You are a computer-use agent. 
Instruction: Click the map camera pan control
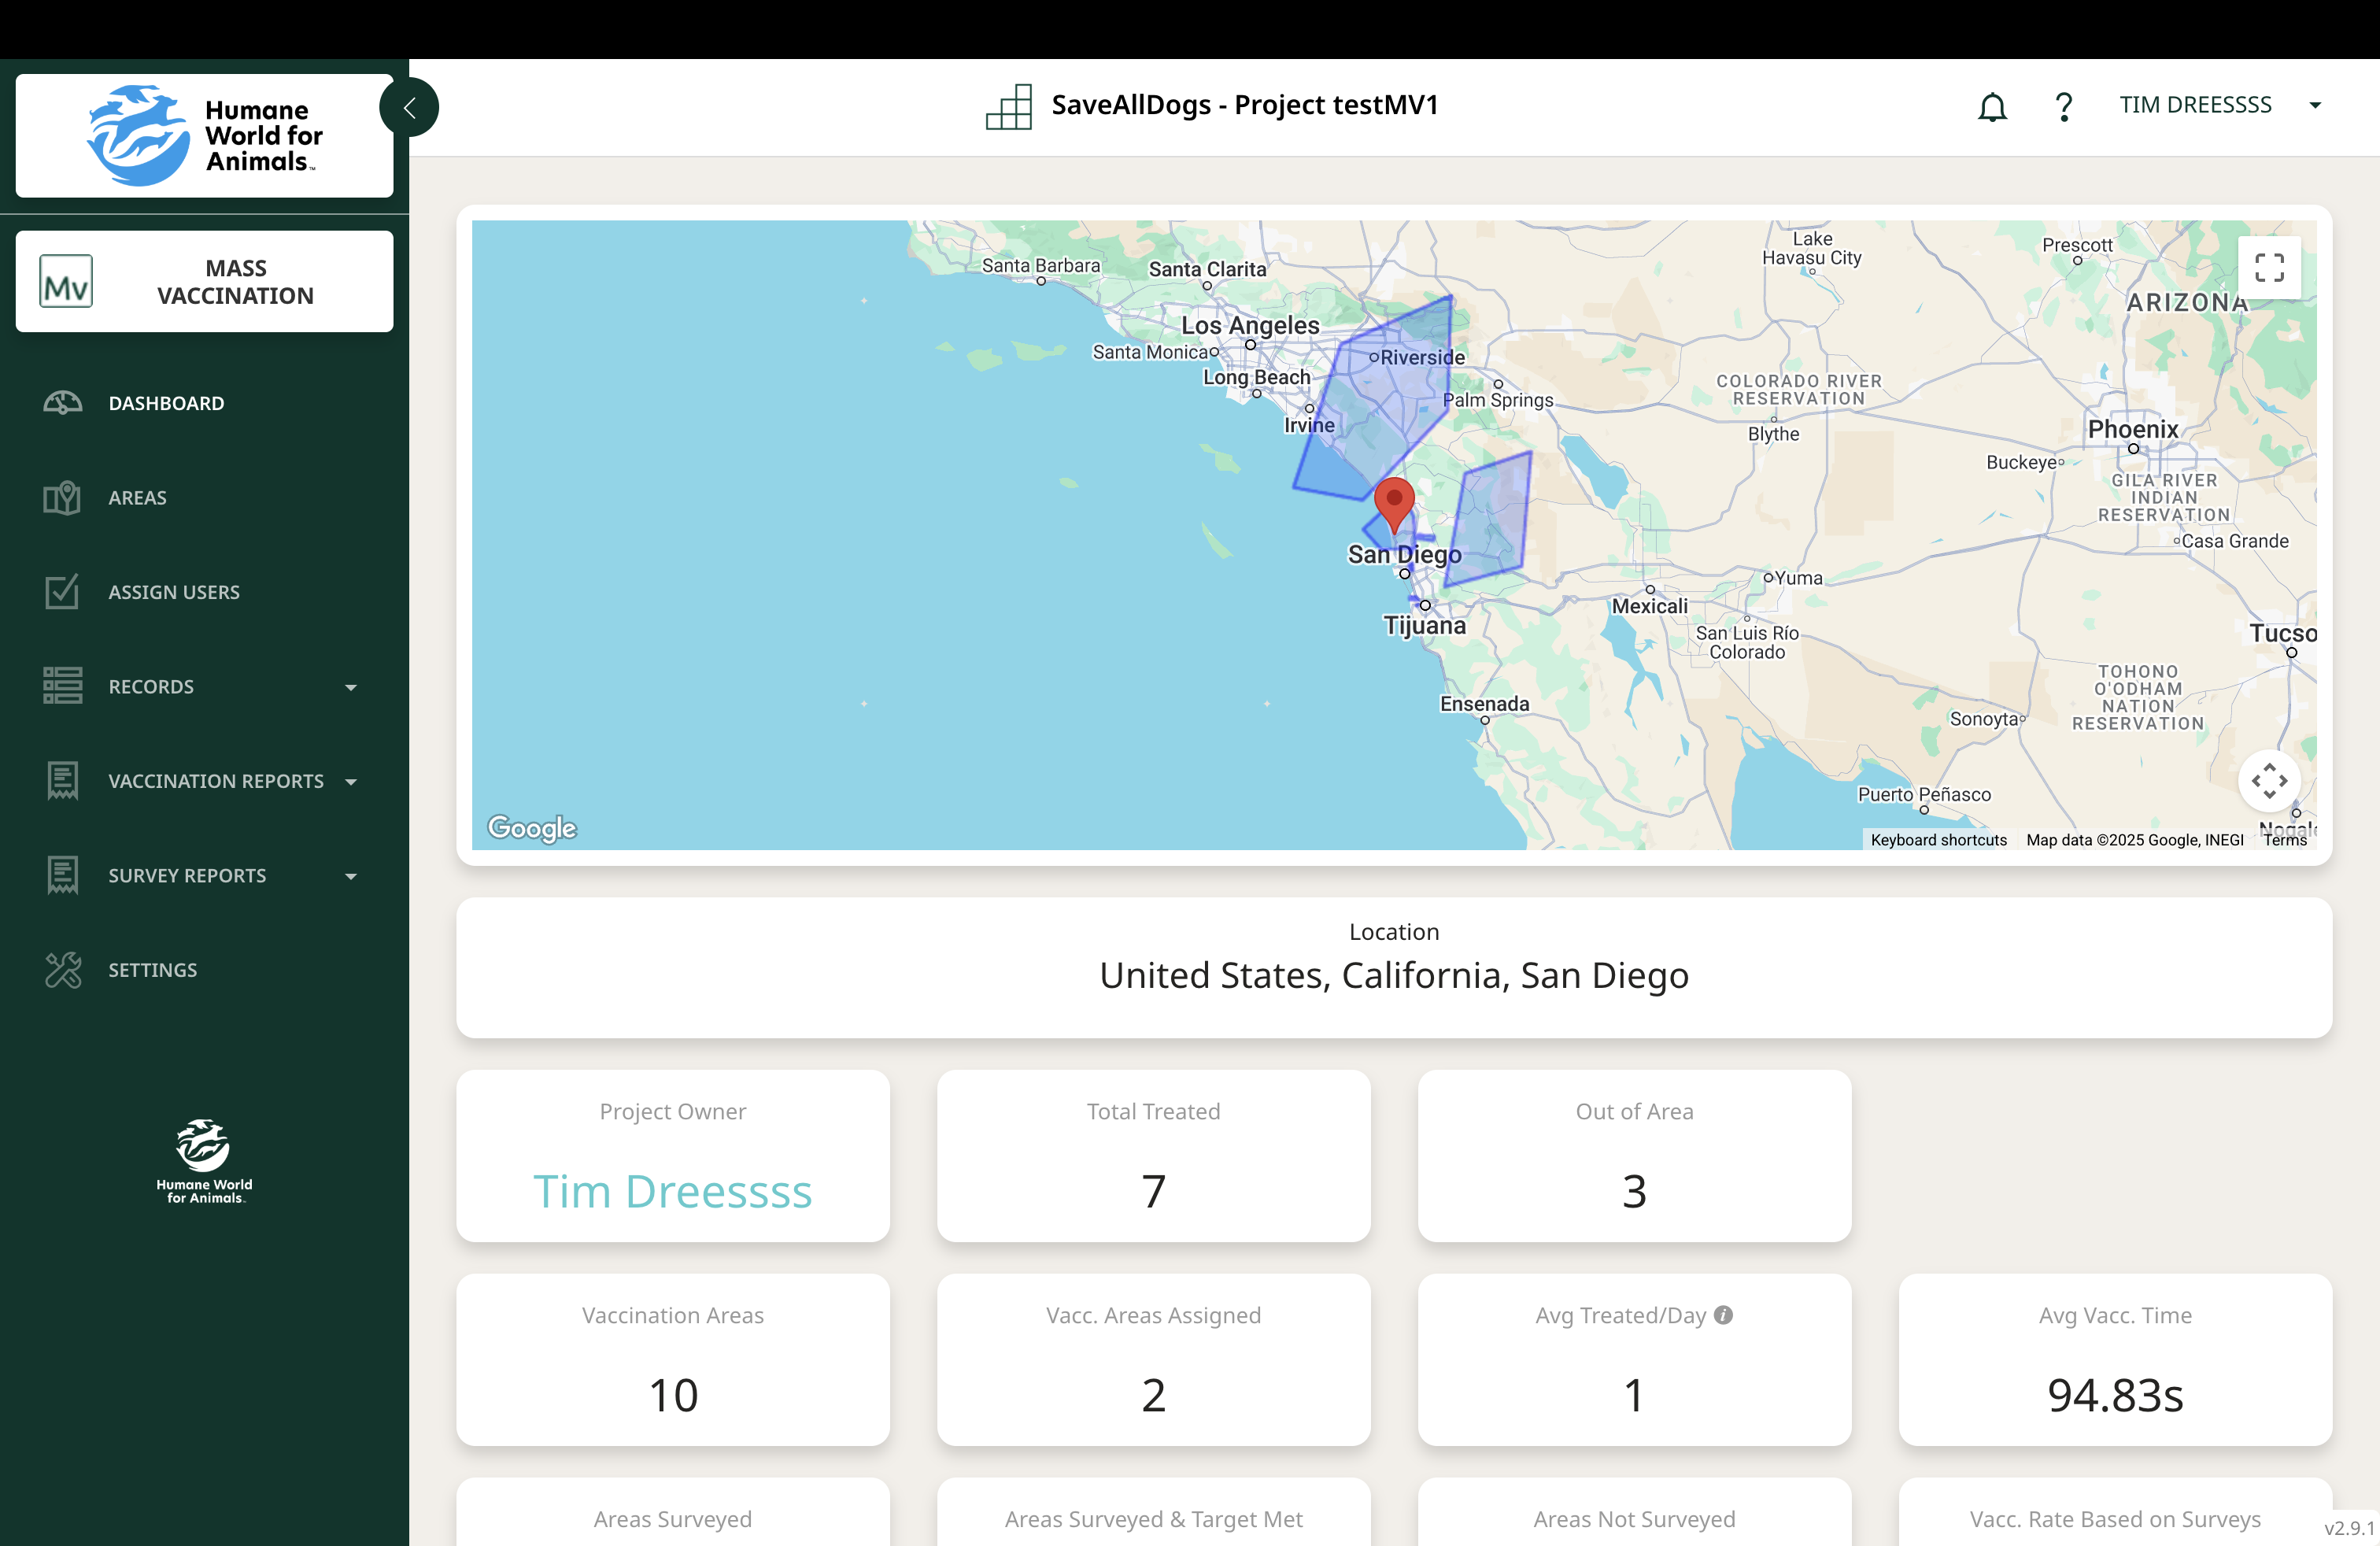pos(2268,780)
